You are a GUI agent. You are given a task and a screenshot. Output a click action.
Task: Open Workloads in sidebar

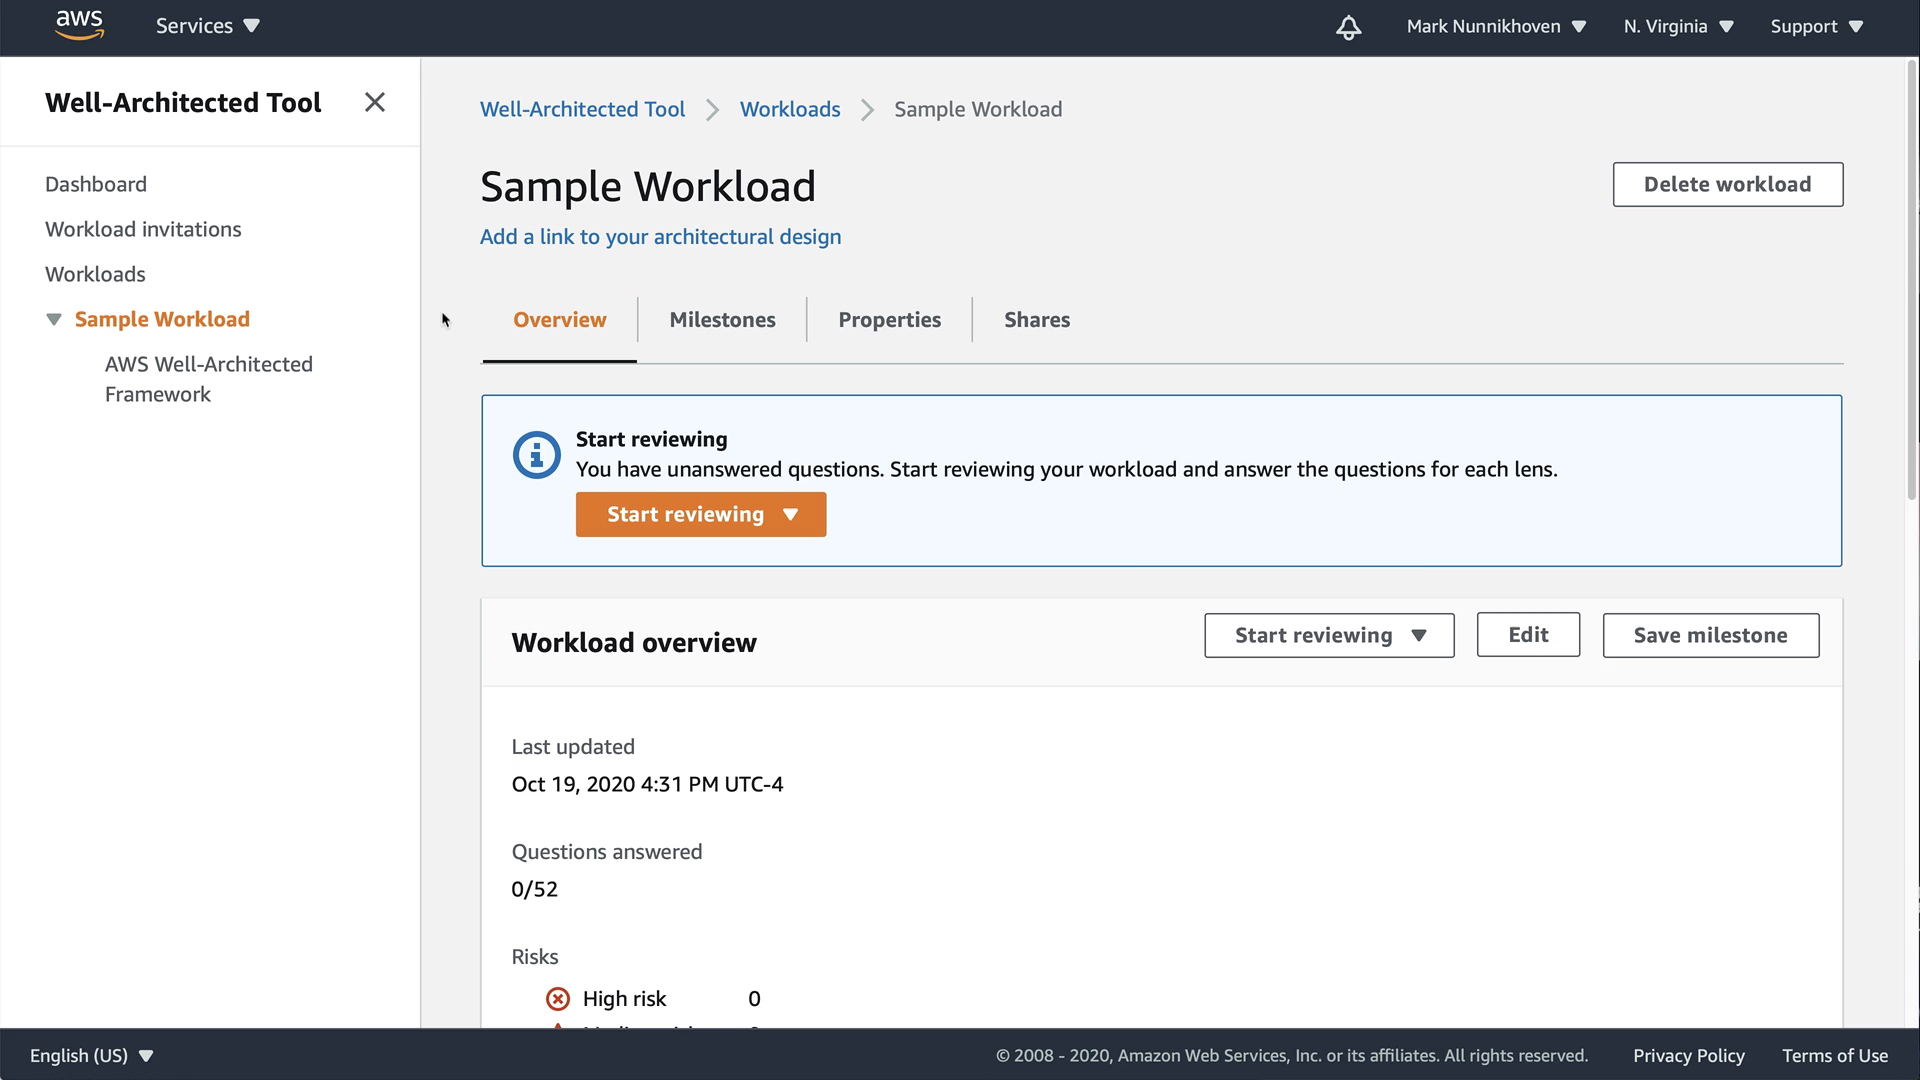95,274
